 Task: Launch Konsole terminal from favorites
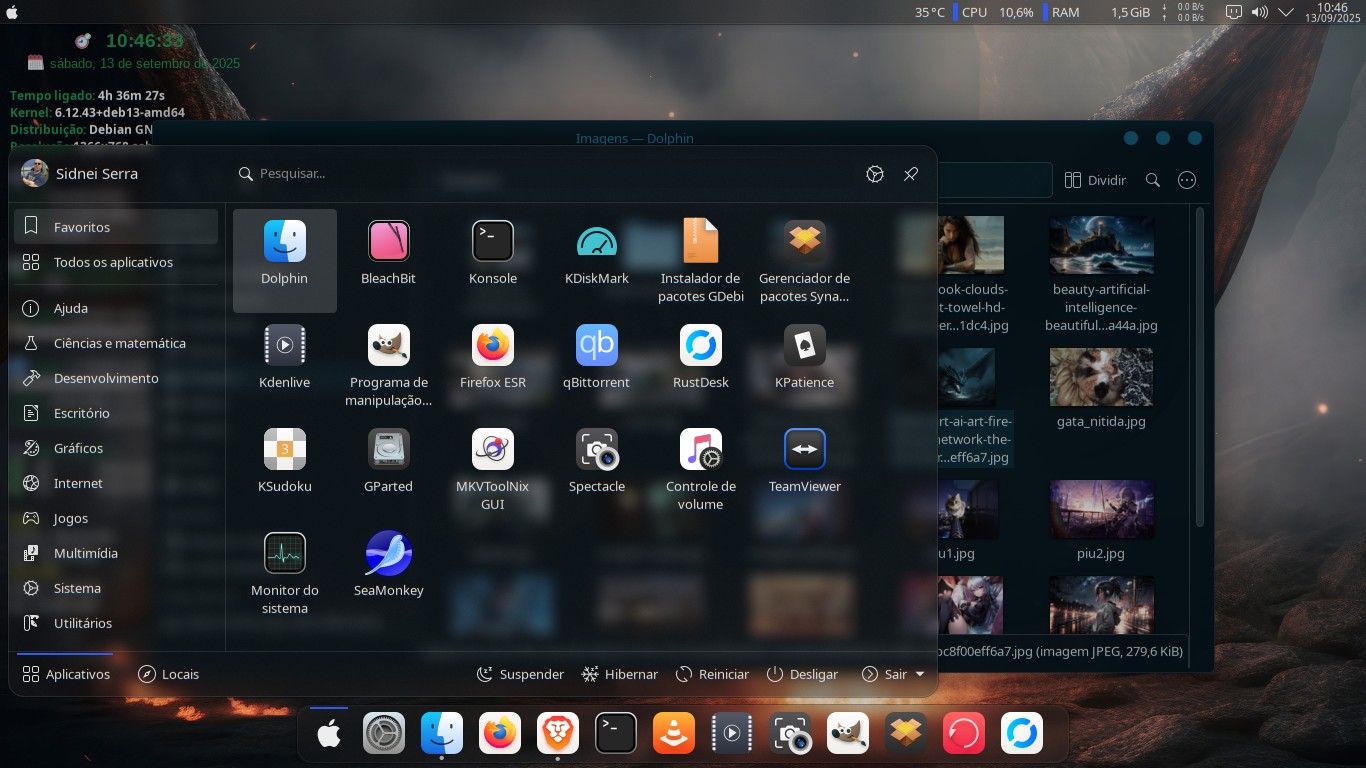click(493, 260)
